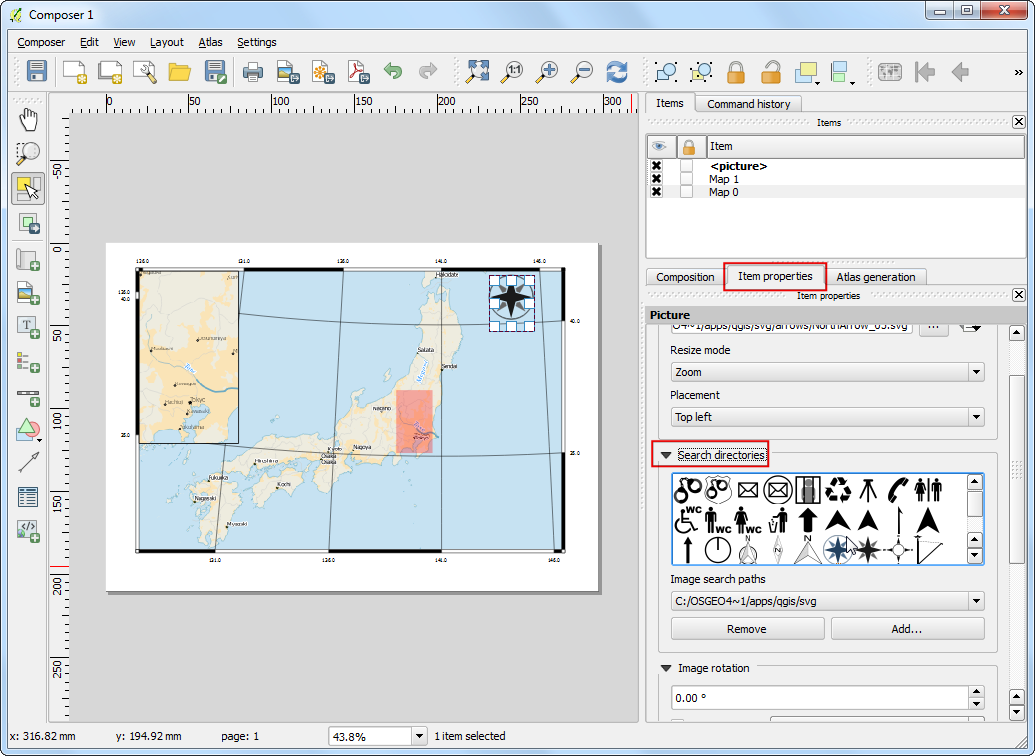This screenshot has height=756, width=1035.
Task: Select the Pan composer hand tool
Action: click(28, 119)
